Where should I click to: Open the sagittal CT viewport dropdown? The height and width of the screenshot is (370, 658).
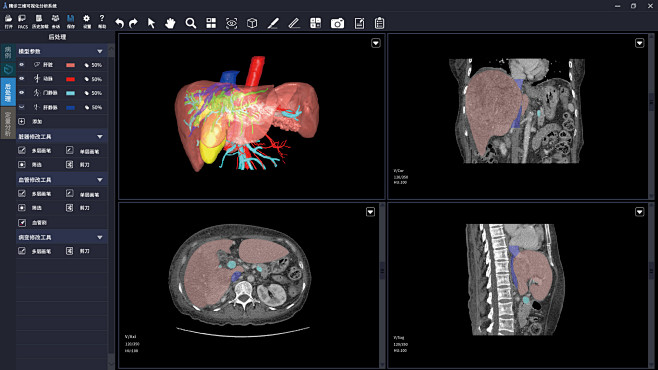[640, 212]
